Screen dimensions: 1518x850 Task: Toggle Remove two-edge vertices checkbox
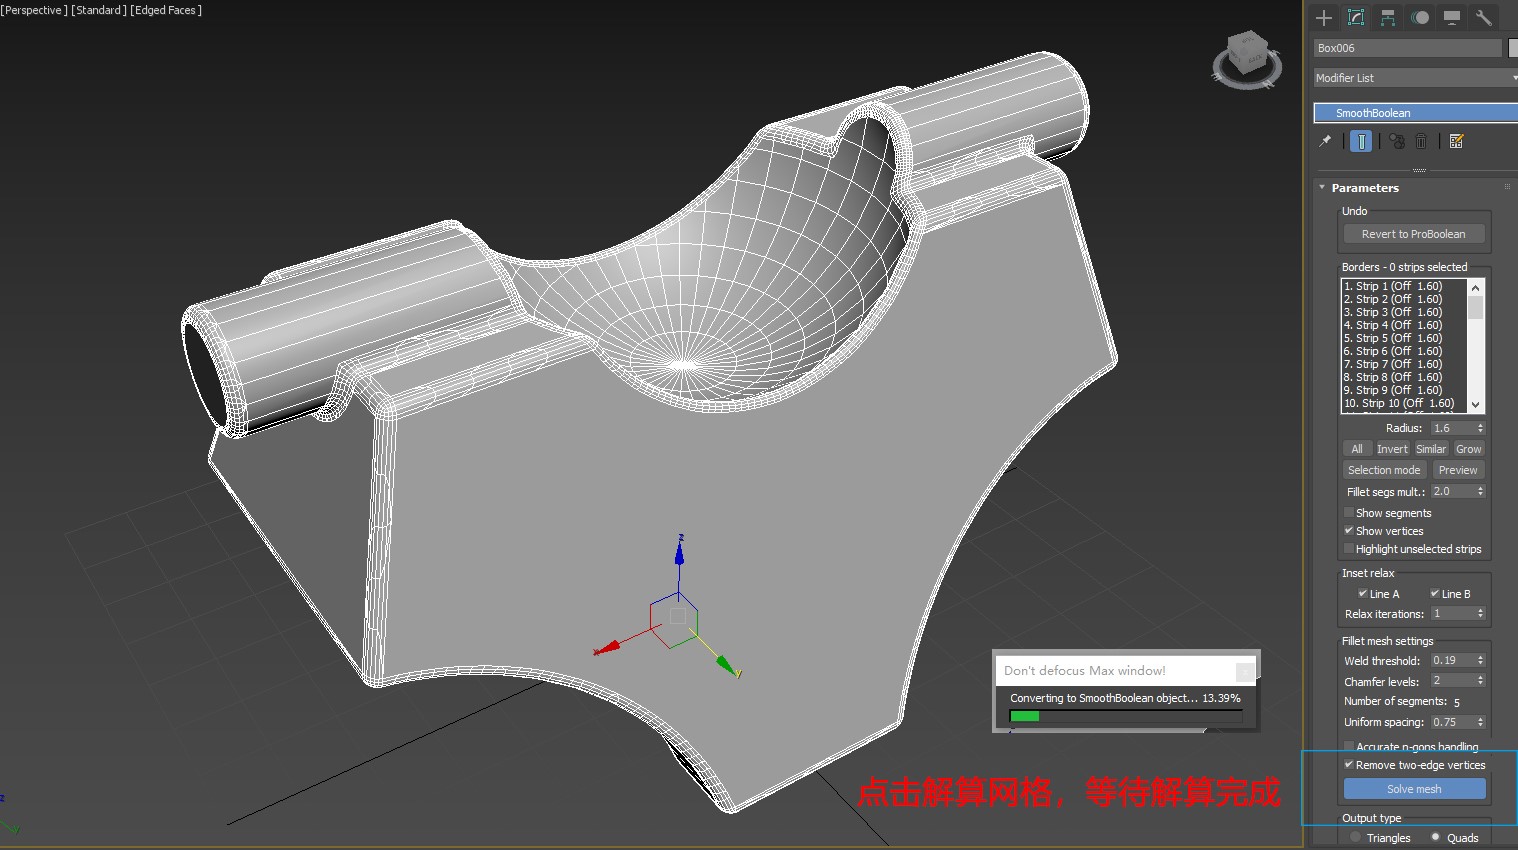(1349, 765)
